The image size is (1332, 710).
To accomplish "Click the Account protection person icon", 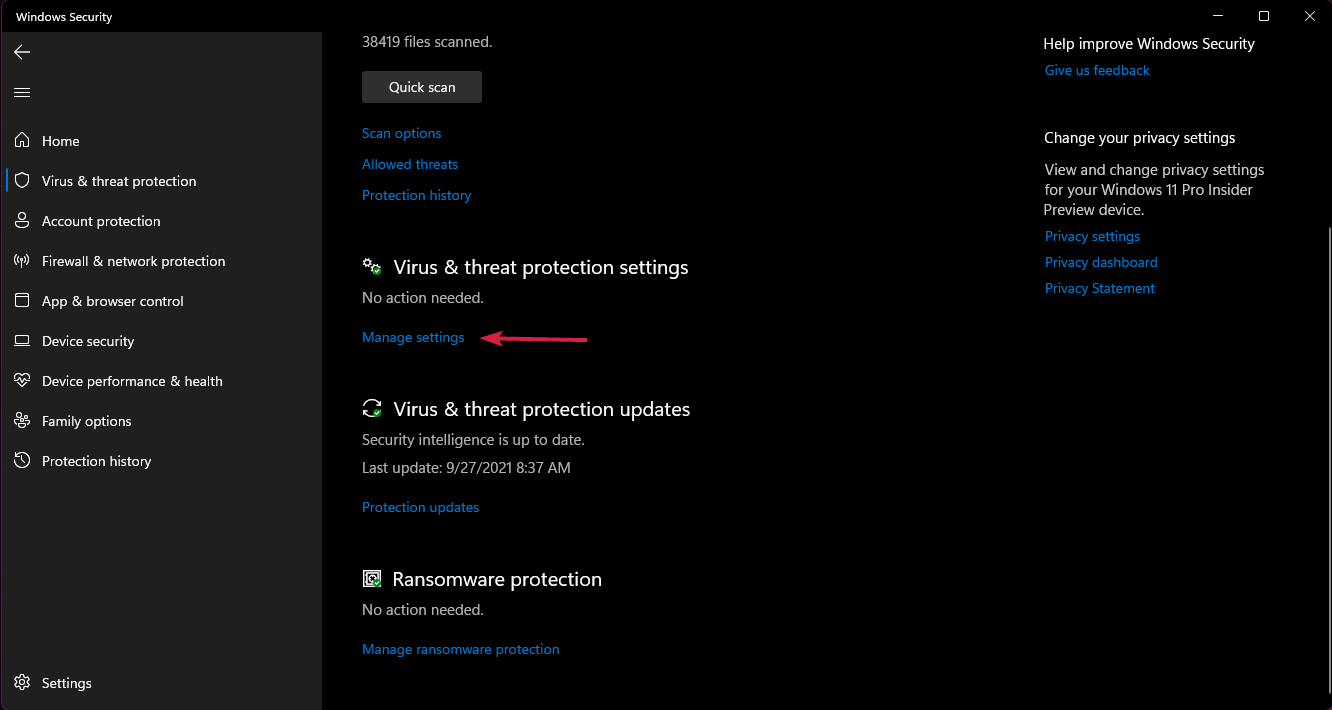I will [x=22, y=221].
